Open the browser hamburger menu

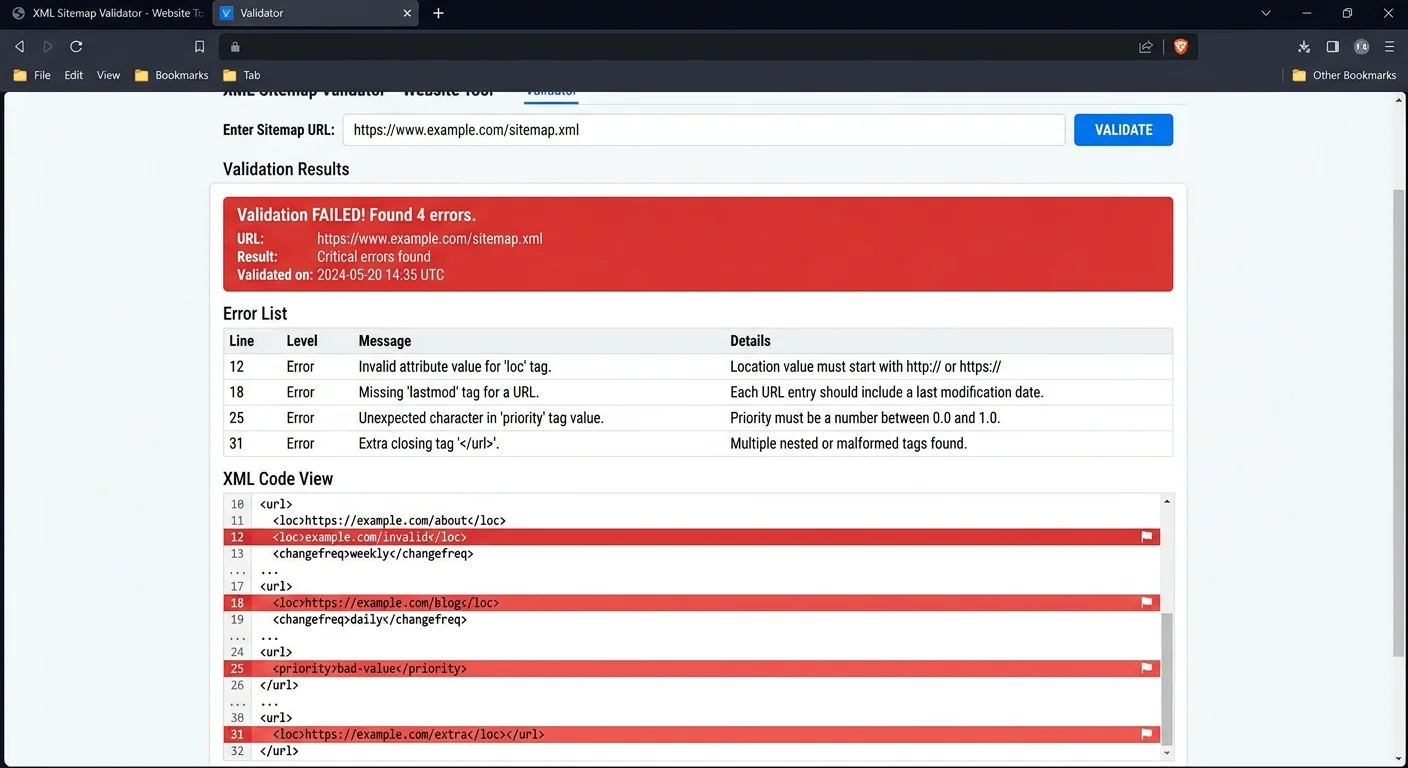click(x=1389, y=46)
